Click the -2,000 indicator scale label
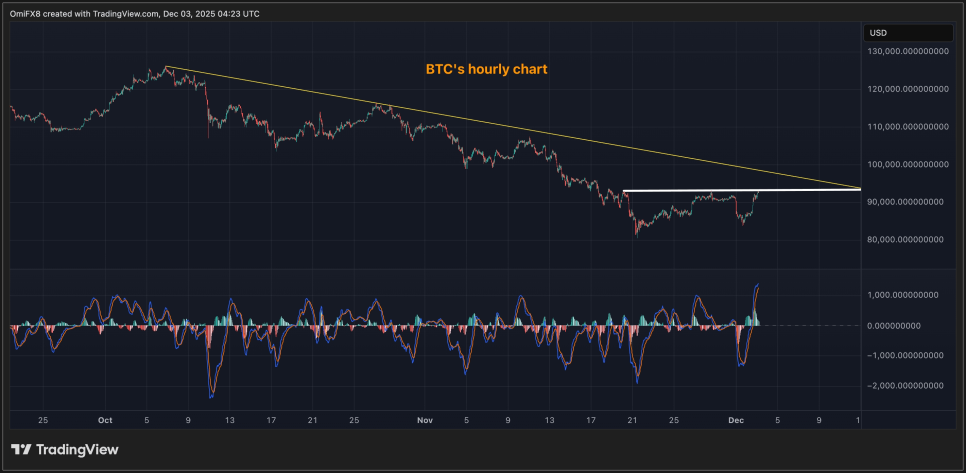The width and height of the screenshot is (966, 473). point(905,386)
